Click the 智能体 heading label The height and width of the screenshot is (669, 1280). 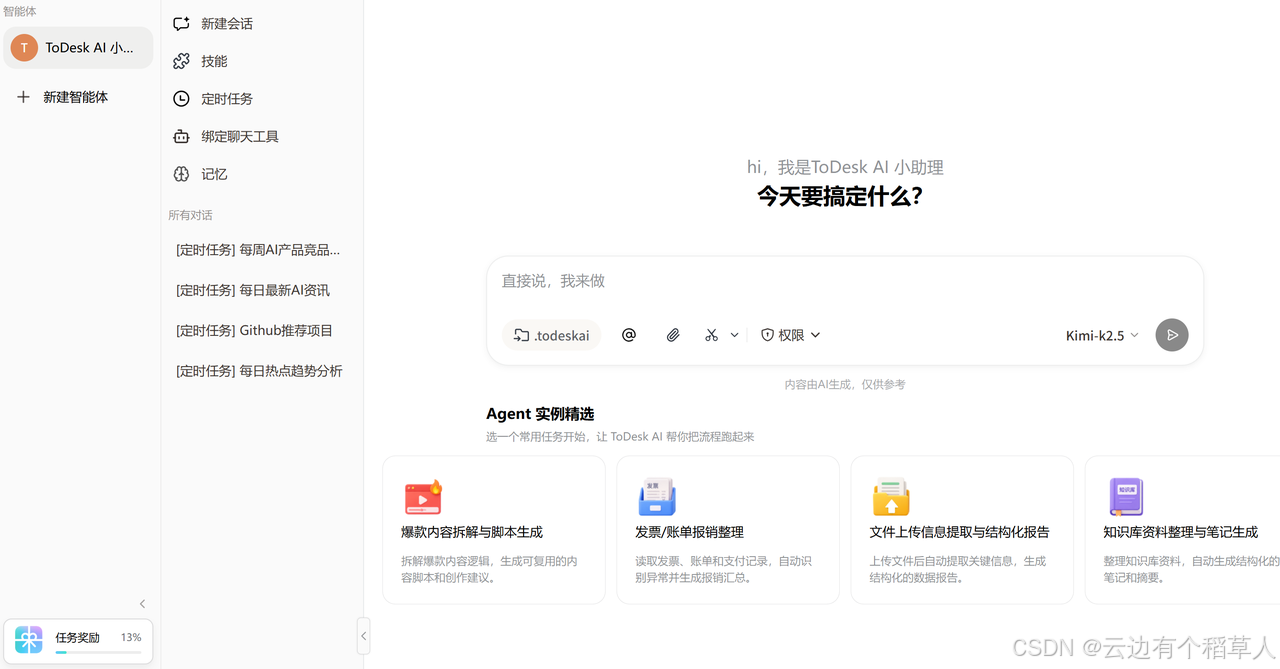[x=19, y=11]
